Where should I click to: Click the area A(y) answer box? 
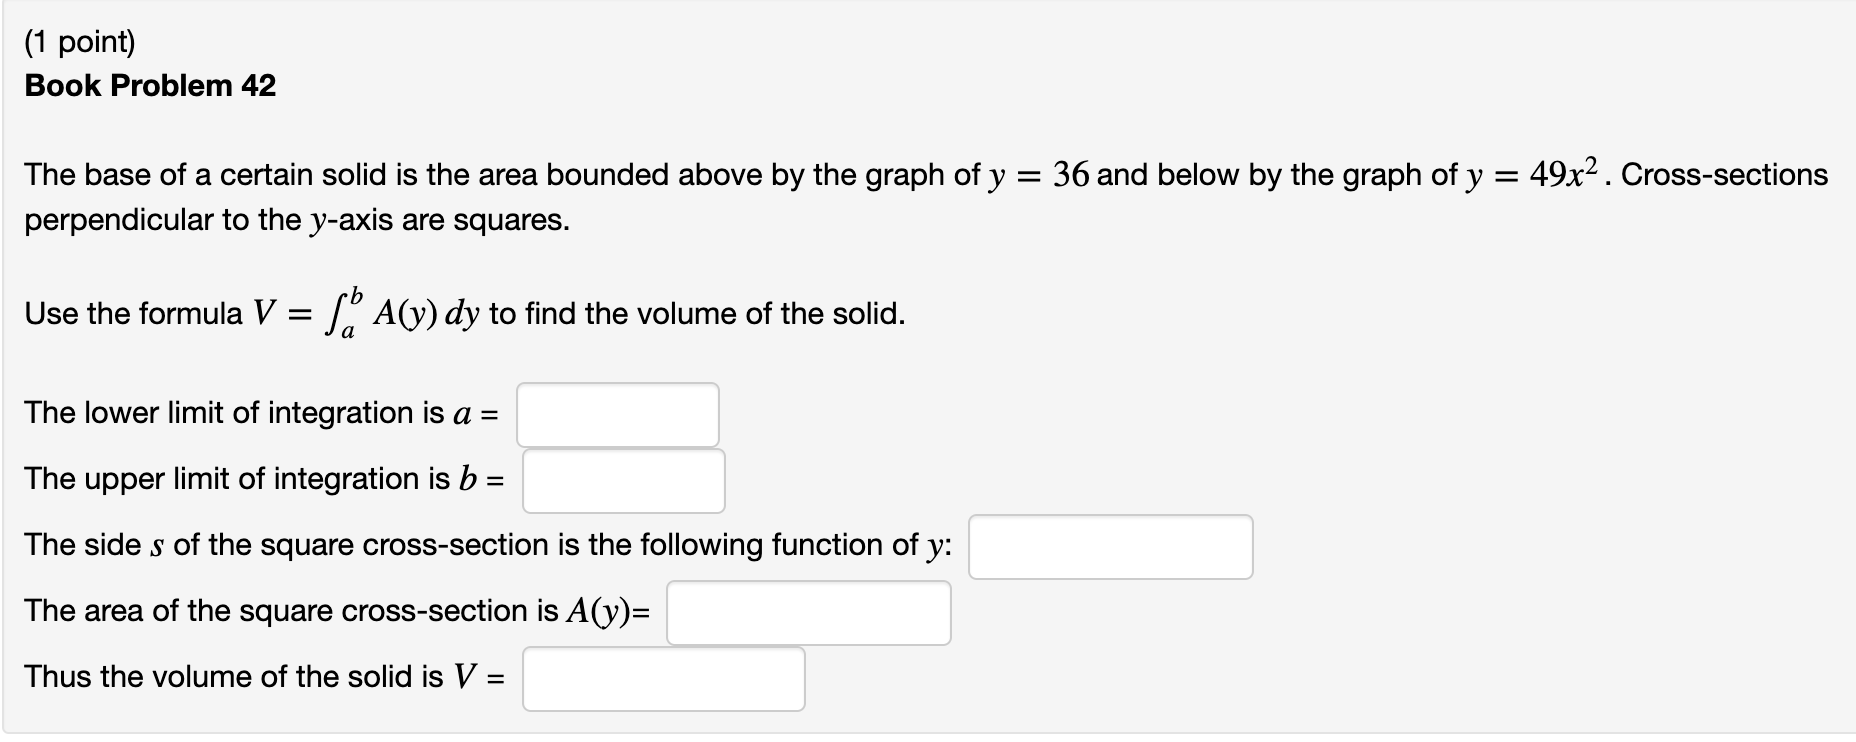pos(808,612)
